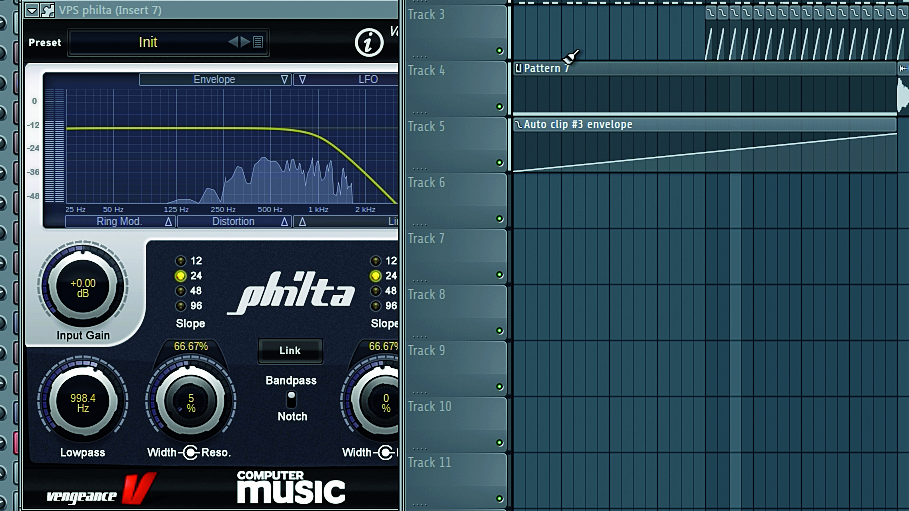Select the Pattern 7 clip title
The width and height of the screenshot is (909, 511).
(x=547, y=68)
